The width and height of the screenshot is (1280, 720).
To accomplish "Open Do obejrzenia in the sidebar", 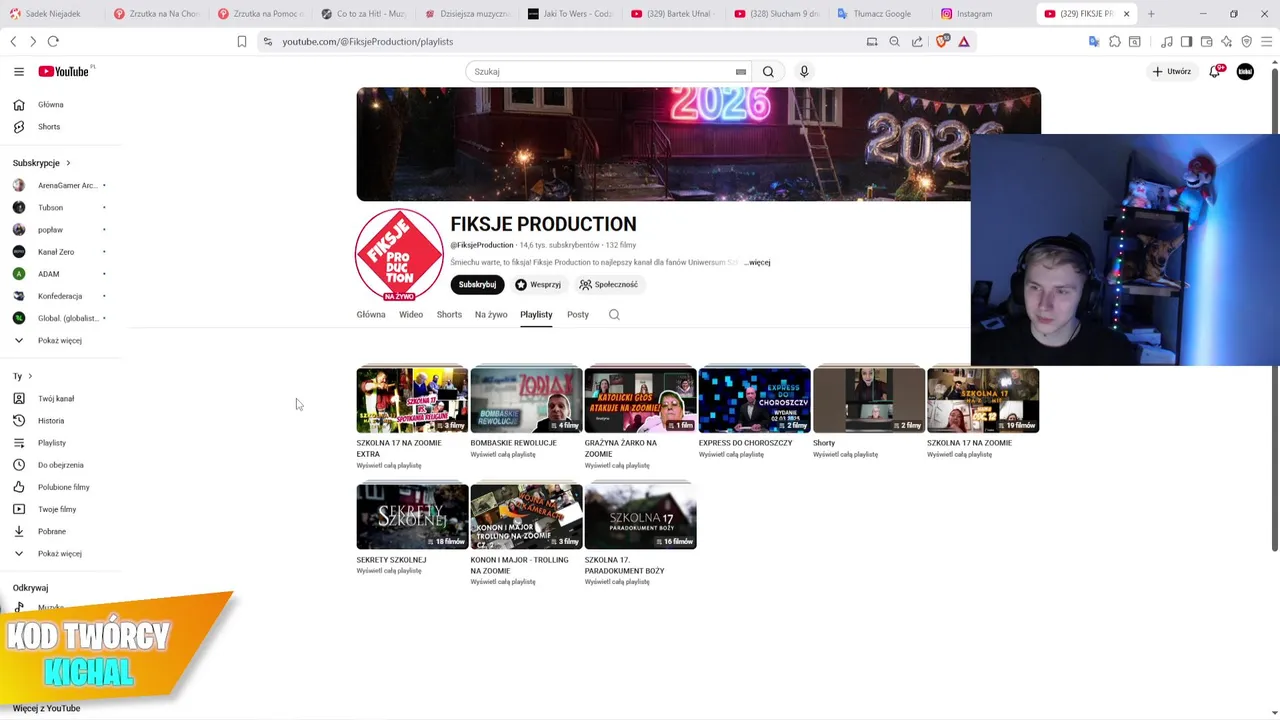I will click(x=60, y=465).
